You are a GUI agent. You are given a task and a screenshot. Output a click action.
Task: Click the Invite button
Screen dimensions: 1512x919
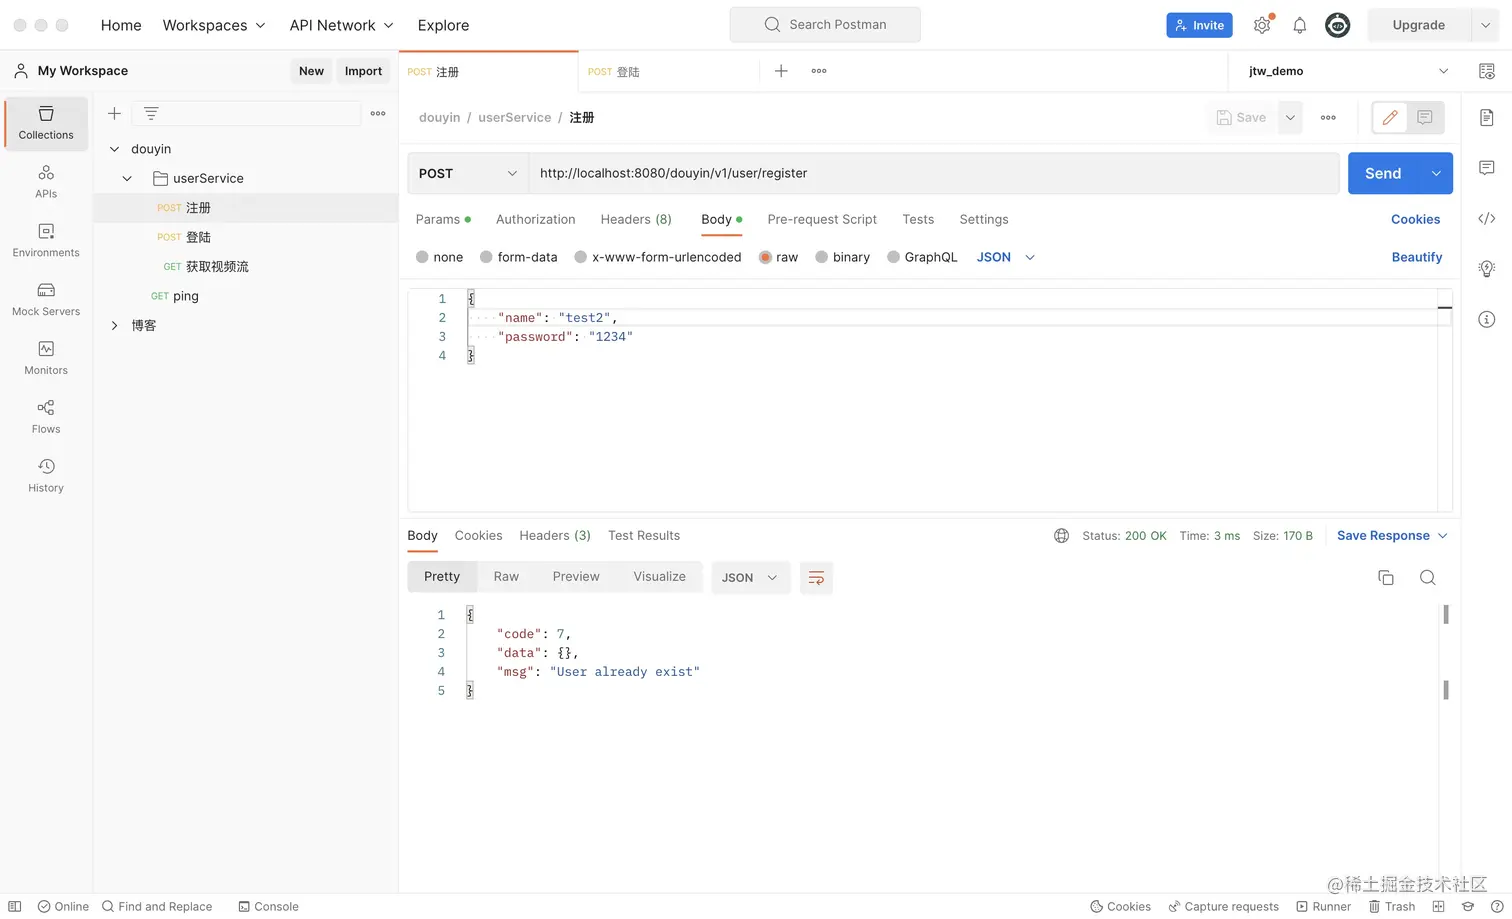[1199, 25]
